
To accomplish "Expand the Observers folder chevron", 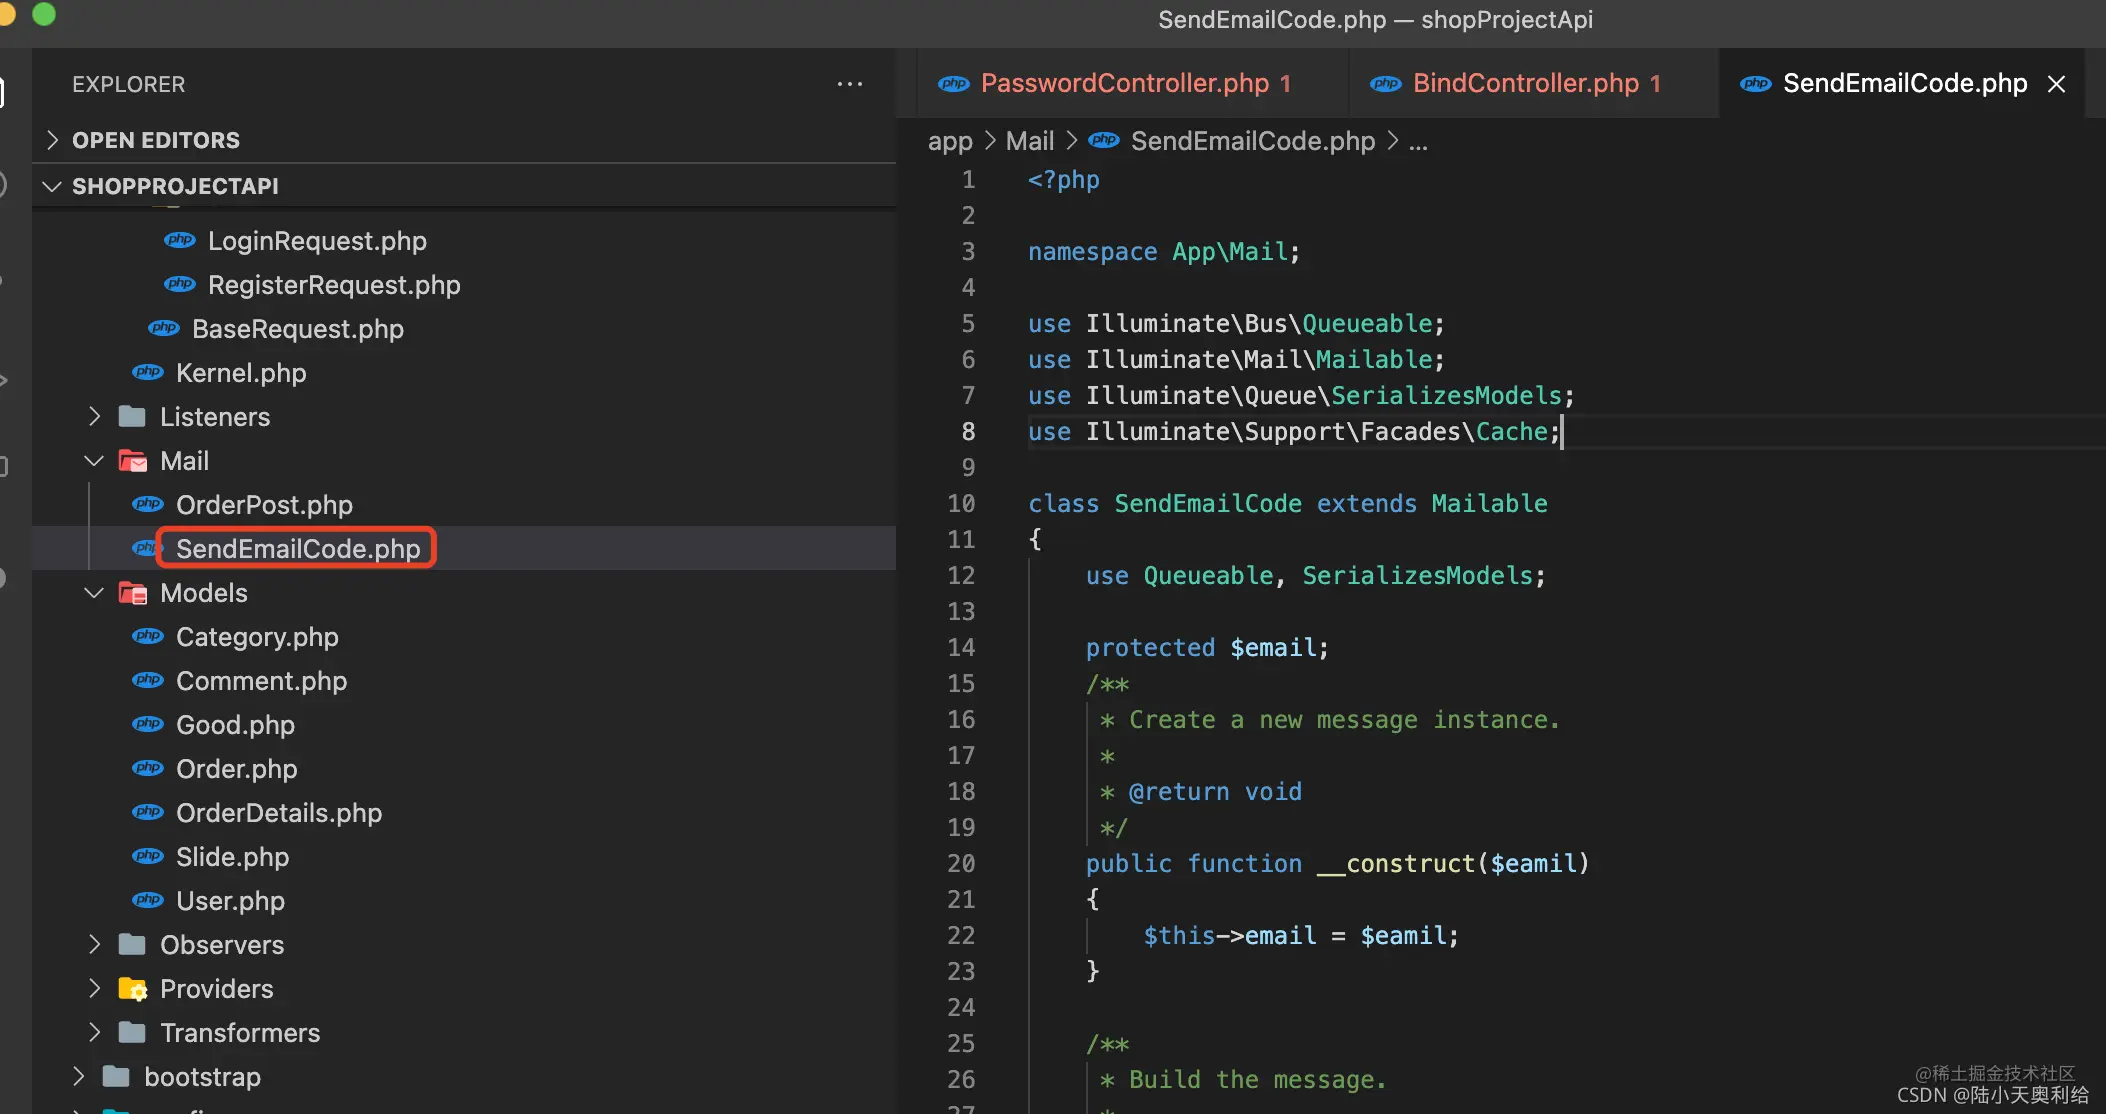I will coord(94,945).
